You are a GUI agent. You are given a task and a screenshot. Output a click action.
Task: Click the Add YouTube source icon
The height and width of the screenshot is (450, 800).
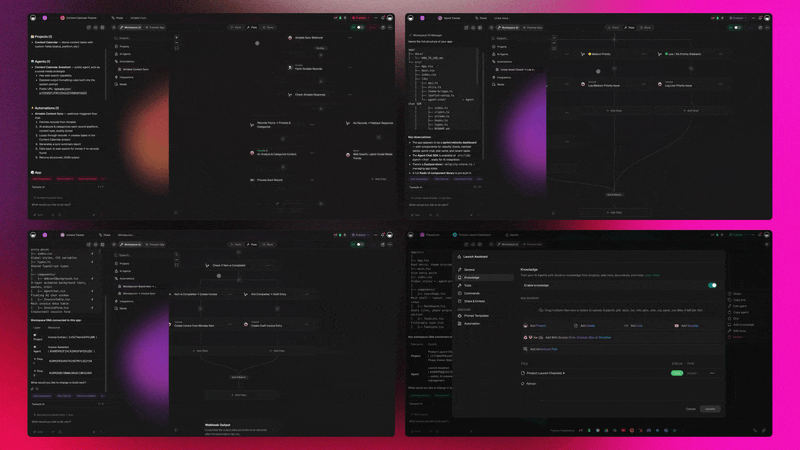[x=677, y=325]
